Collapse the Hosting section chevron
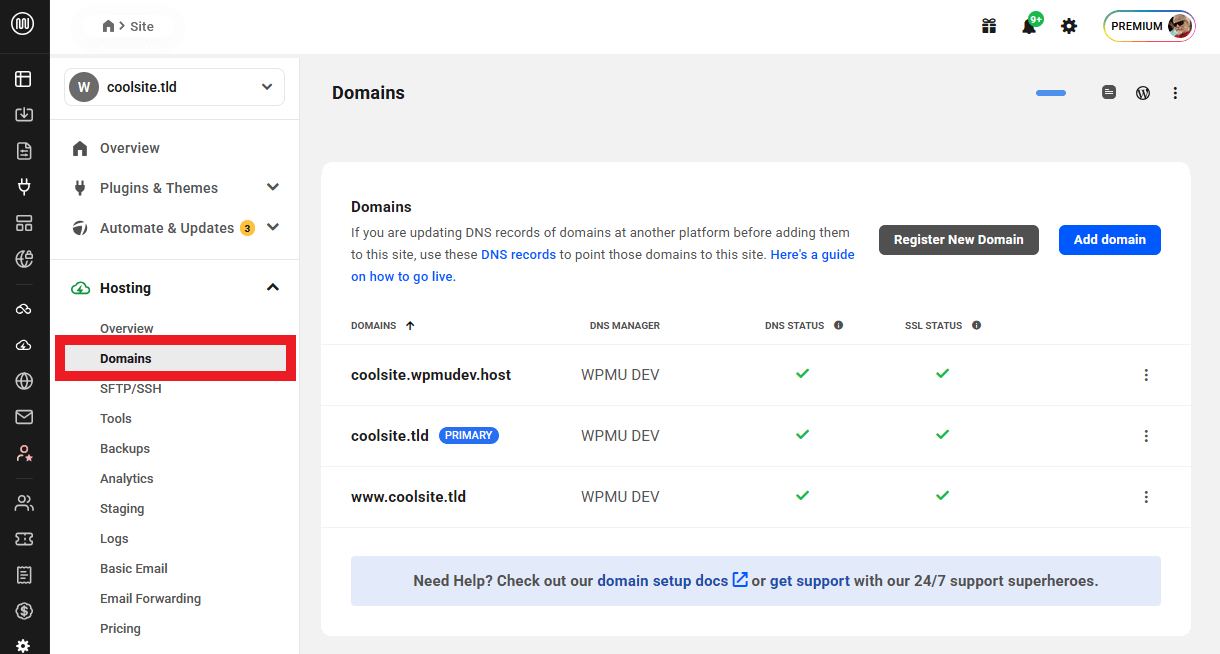 point(273,287)
